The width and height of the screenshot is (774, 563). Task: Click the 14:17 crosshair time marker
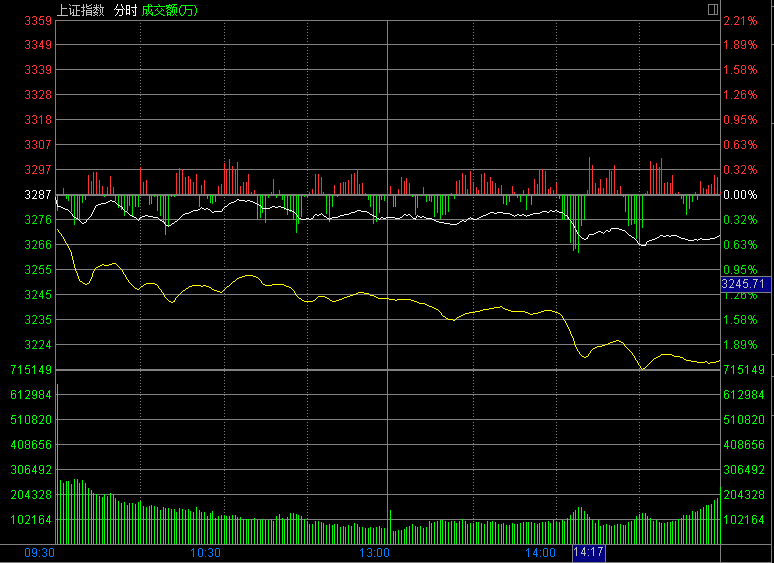588,552
